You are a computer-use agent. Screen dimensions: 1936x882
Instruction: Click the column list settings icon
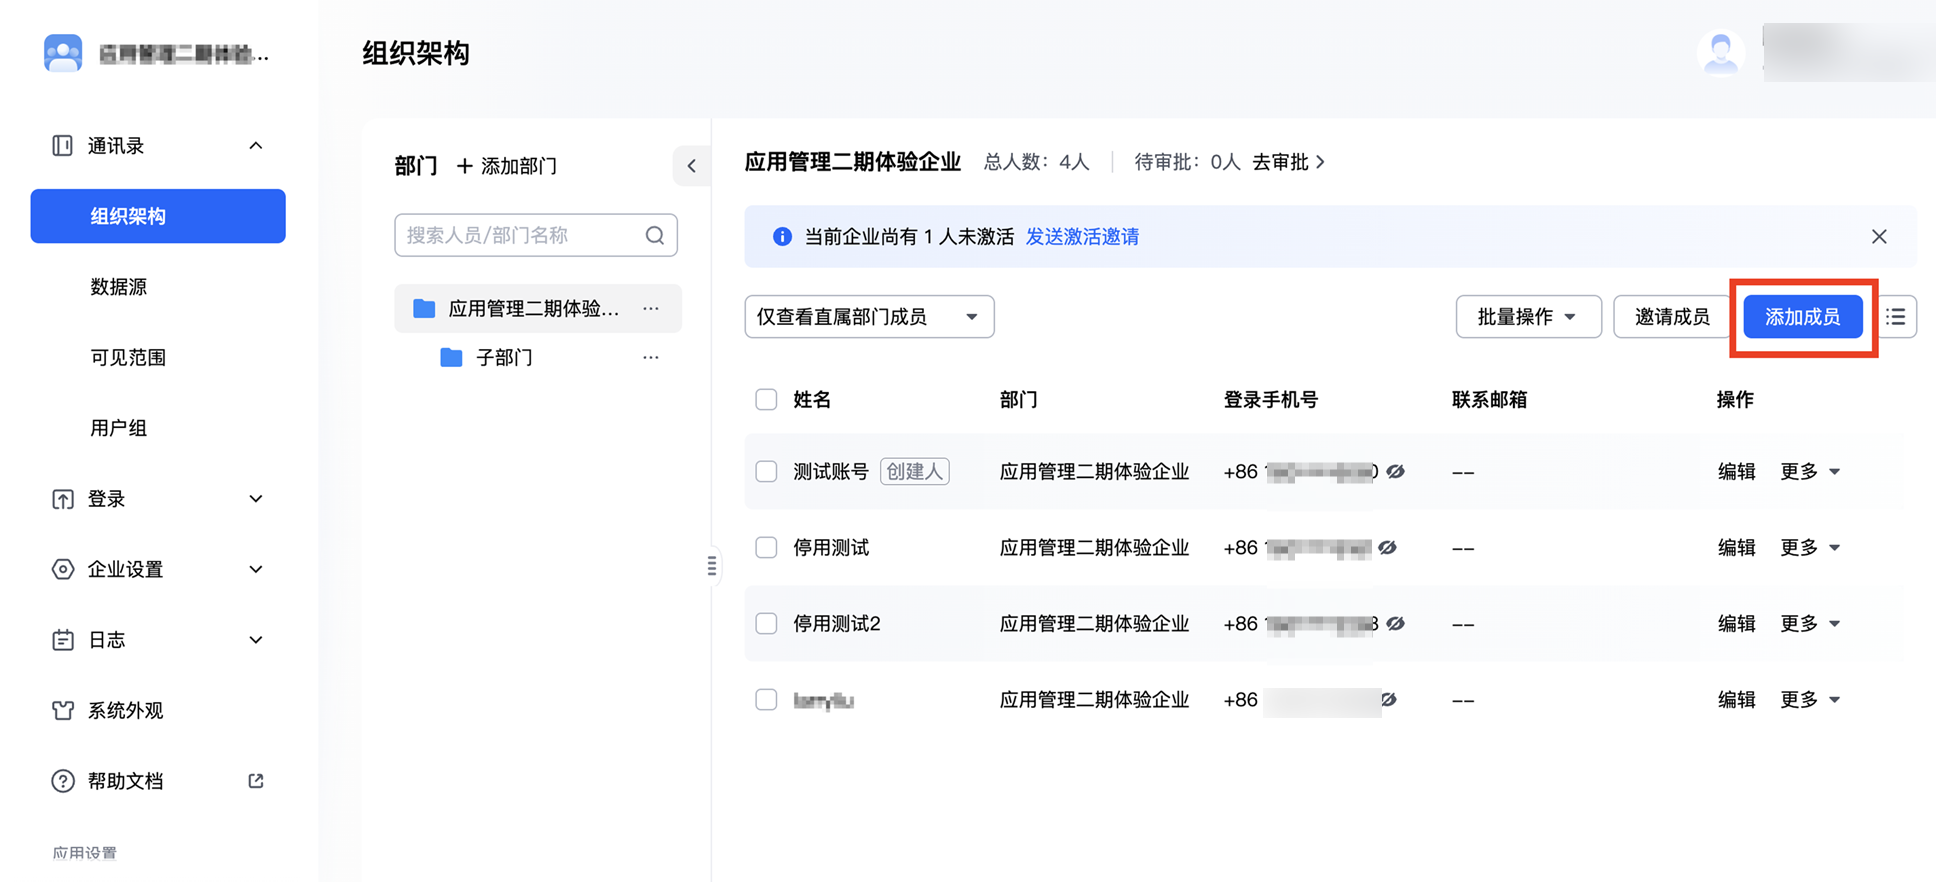point(1896,317)
